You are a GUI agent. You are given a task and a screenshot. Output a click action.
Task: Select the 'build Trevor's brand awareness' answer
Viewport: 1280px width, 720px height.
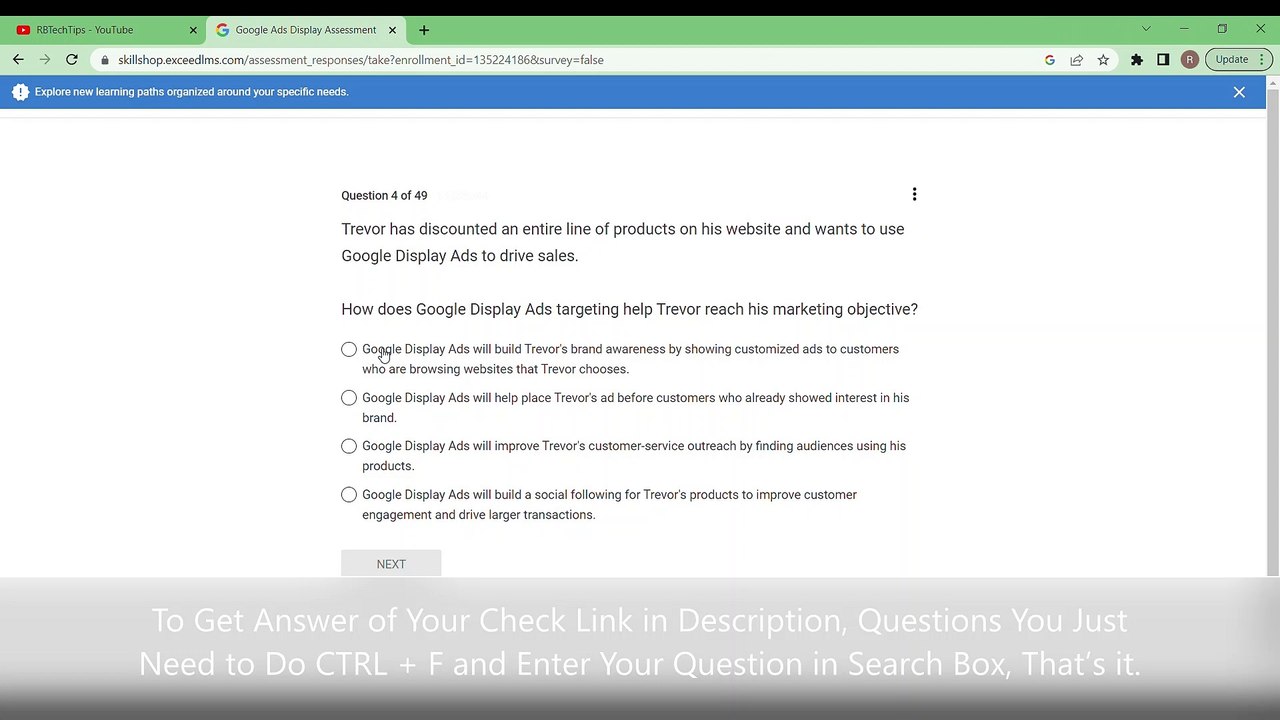(x=349, y=349)
